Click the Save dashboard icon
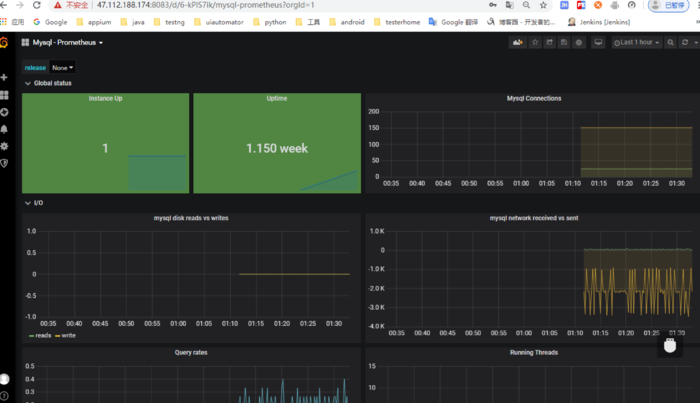Screen dimensions: 700x403 tap(564, 42)
